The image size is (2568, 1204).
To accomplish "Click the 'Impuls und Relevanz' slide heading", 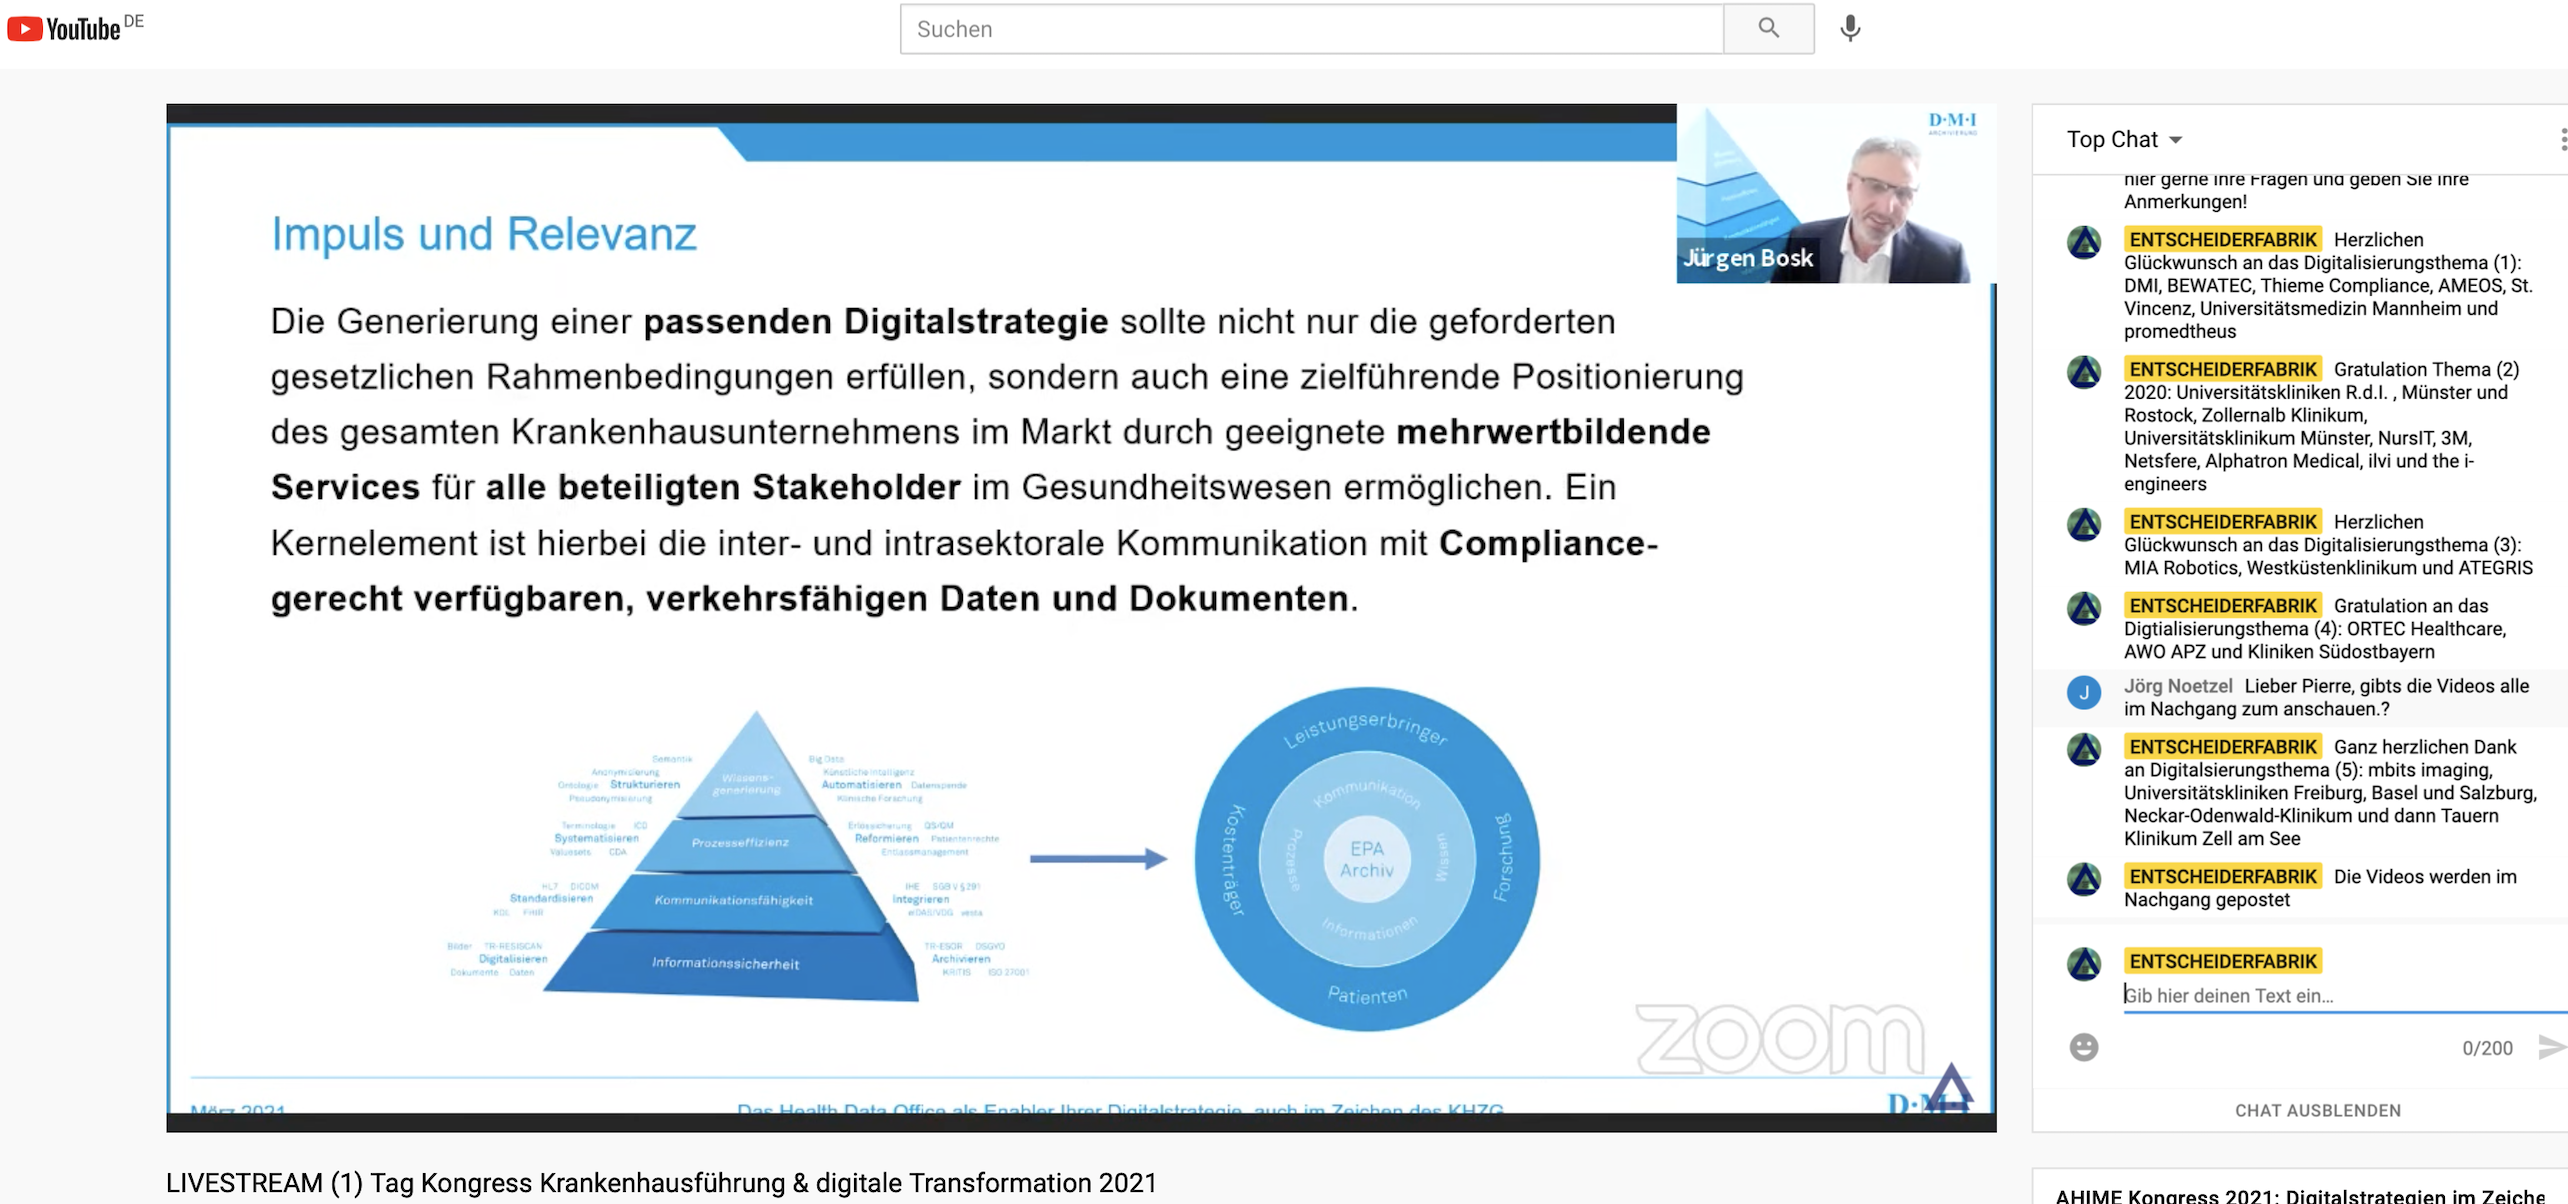I will pos(484,234).
